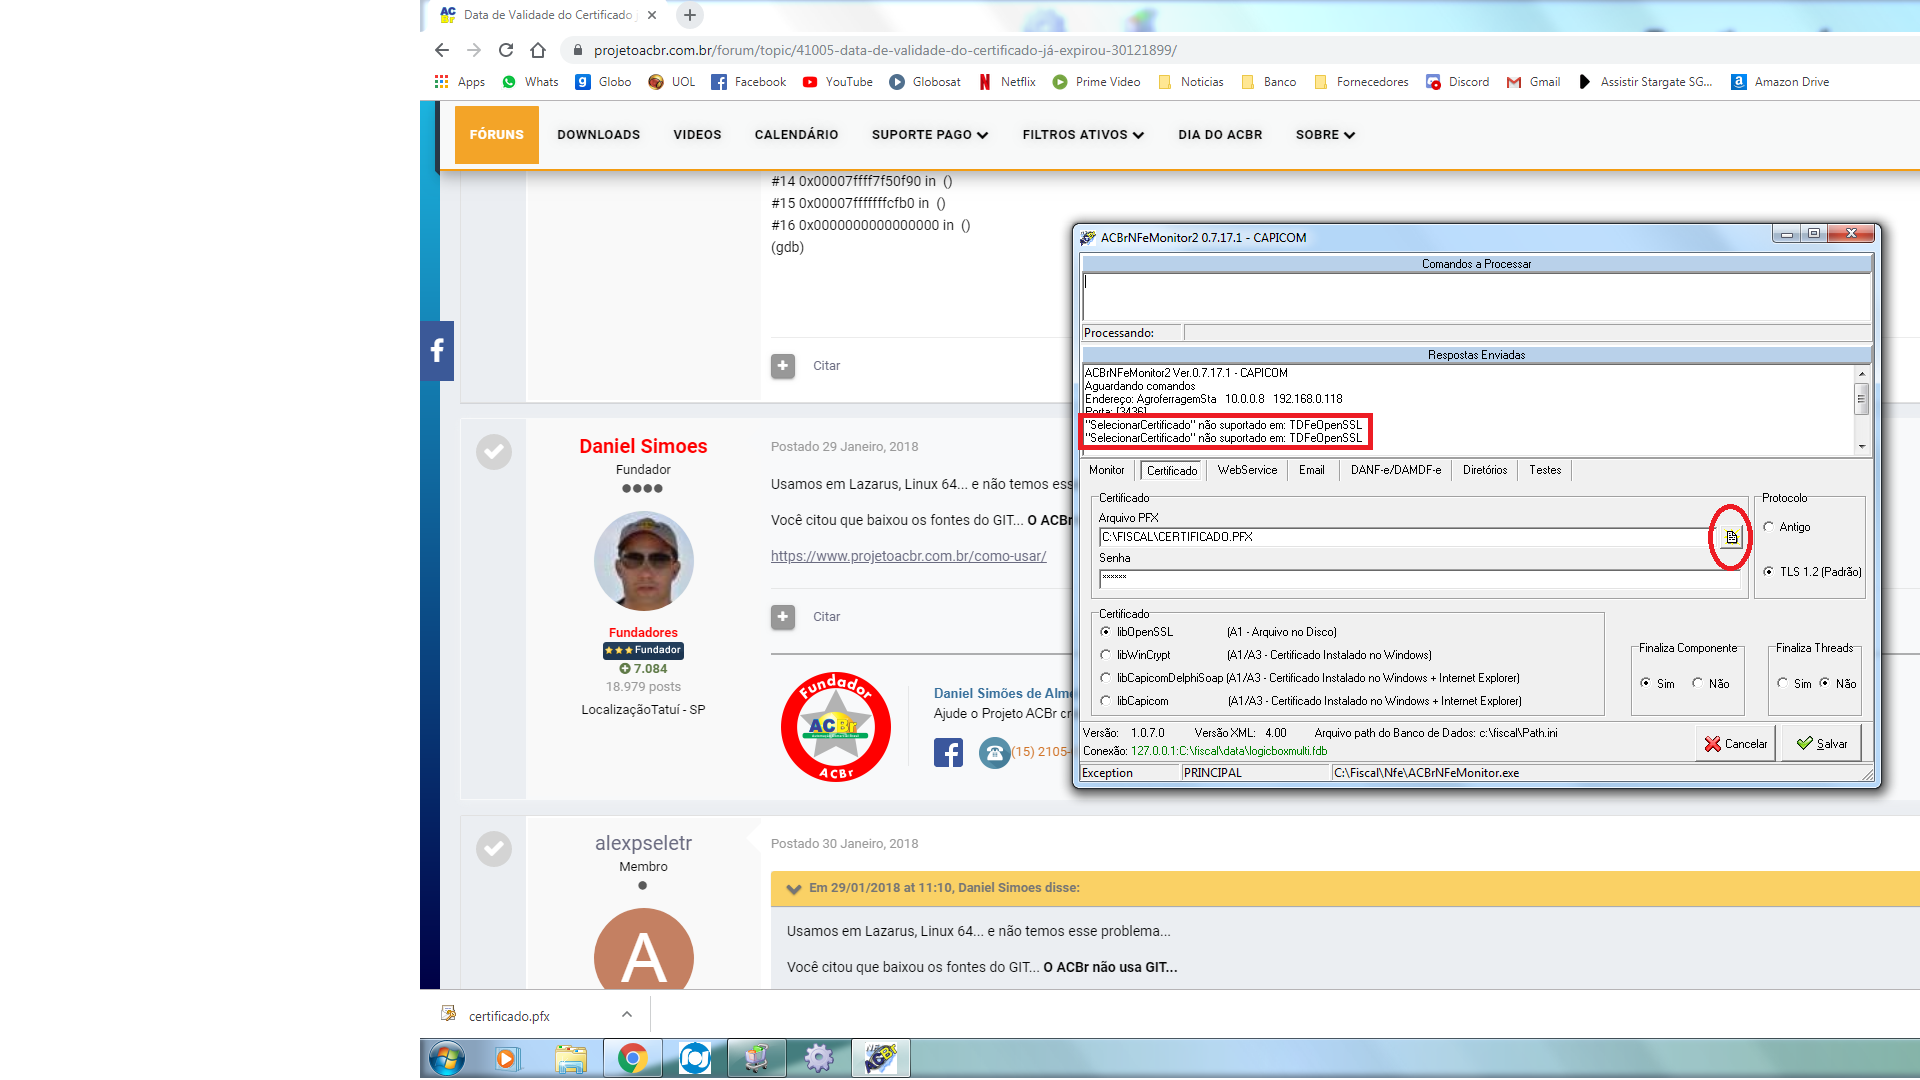
Task: Click Facebook icon in Daniel's signature
Action: coord(948,752)
